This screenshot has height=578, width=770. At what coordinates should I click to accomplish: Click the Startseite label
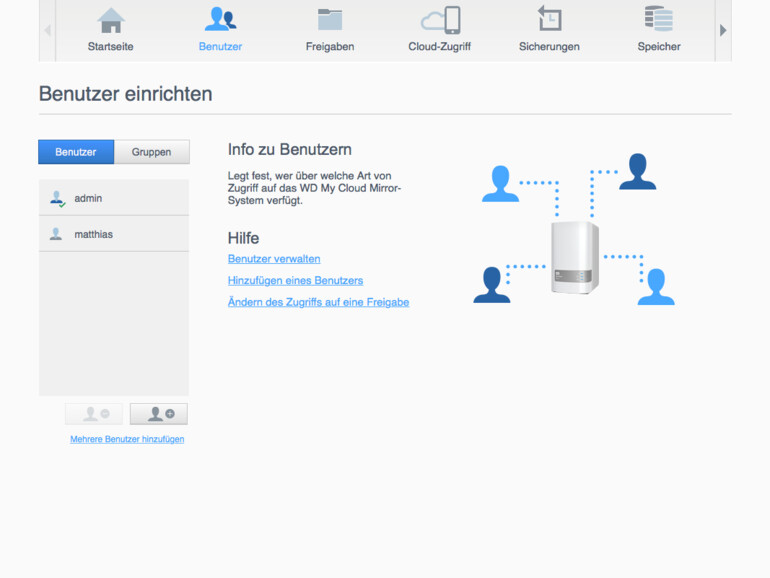pyautogui.click(x=110, y=47)
